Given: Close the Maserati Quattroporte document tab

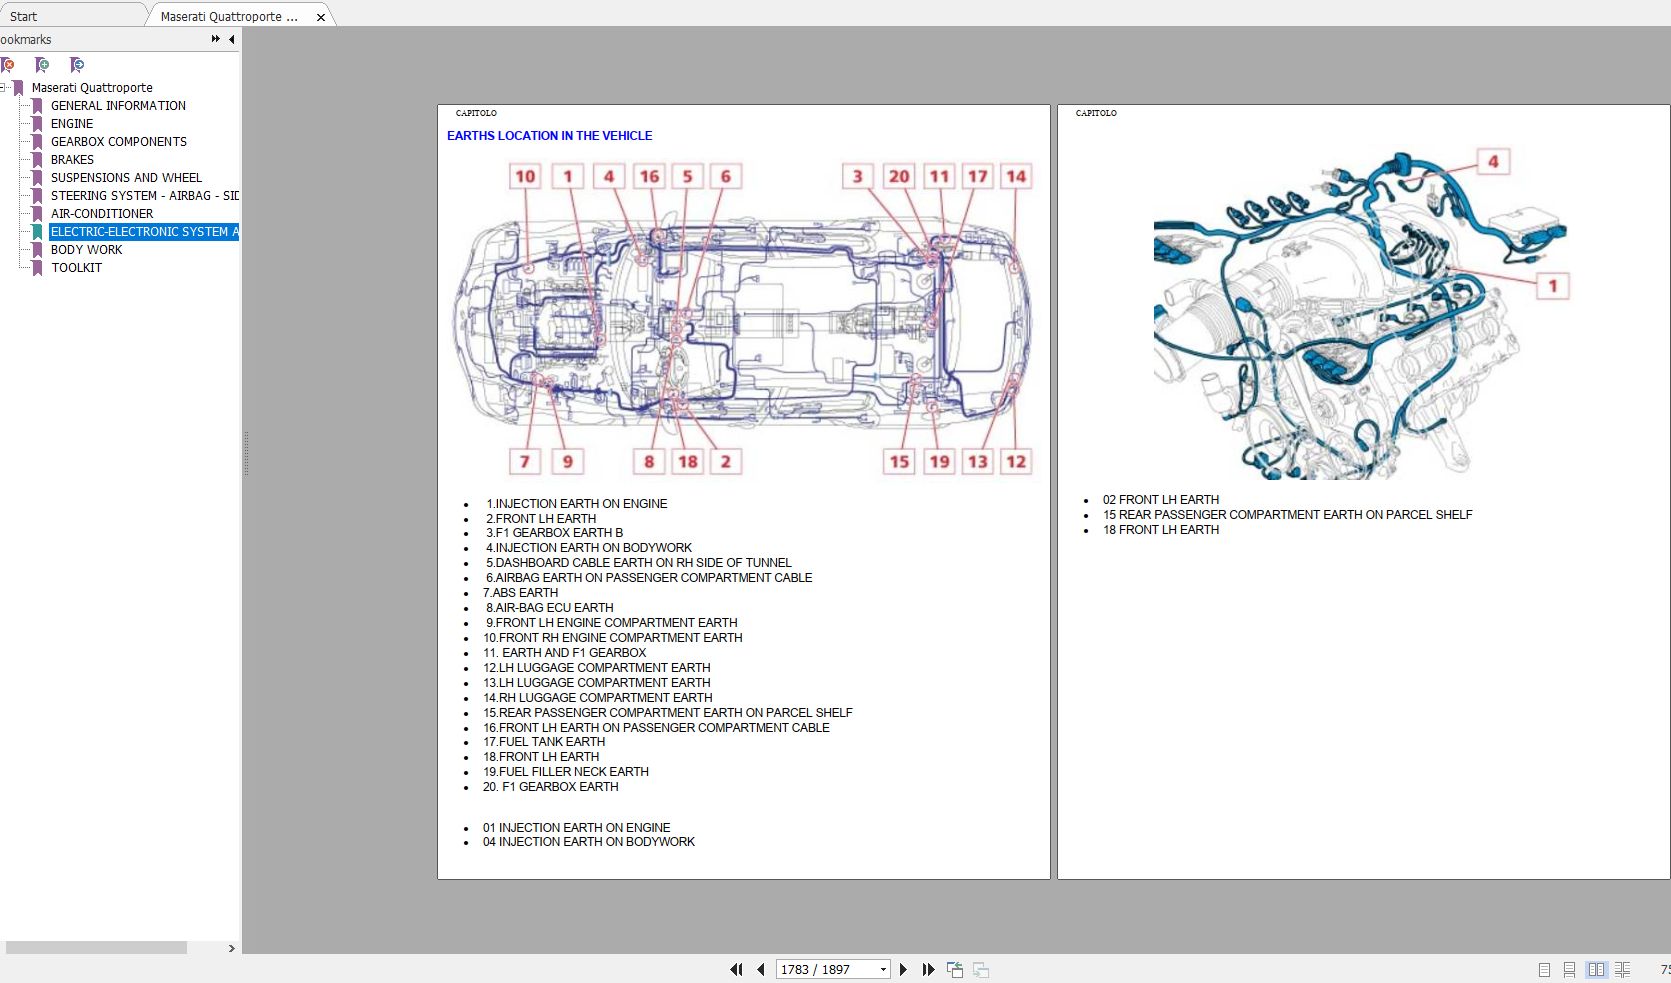Looking at the screenshot, I should pos(320,17).
